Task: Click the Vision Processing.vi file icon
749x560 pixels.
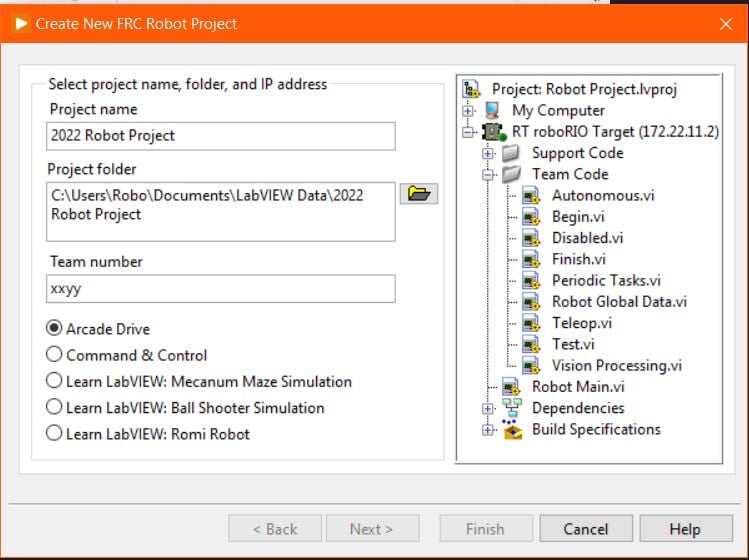Action: coord(531,366)
